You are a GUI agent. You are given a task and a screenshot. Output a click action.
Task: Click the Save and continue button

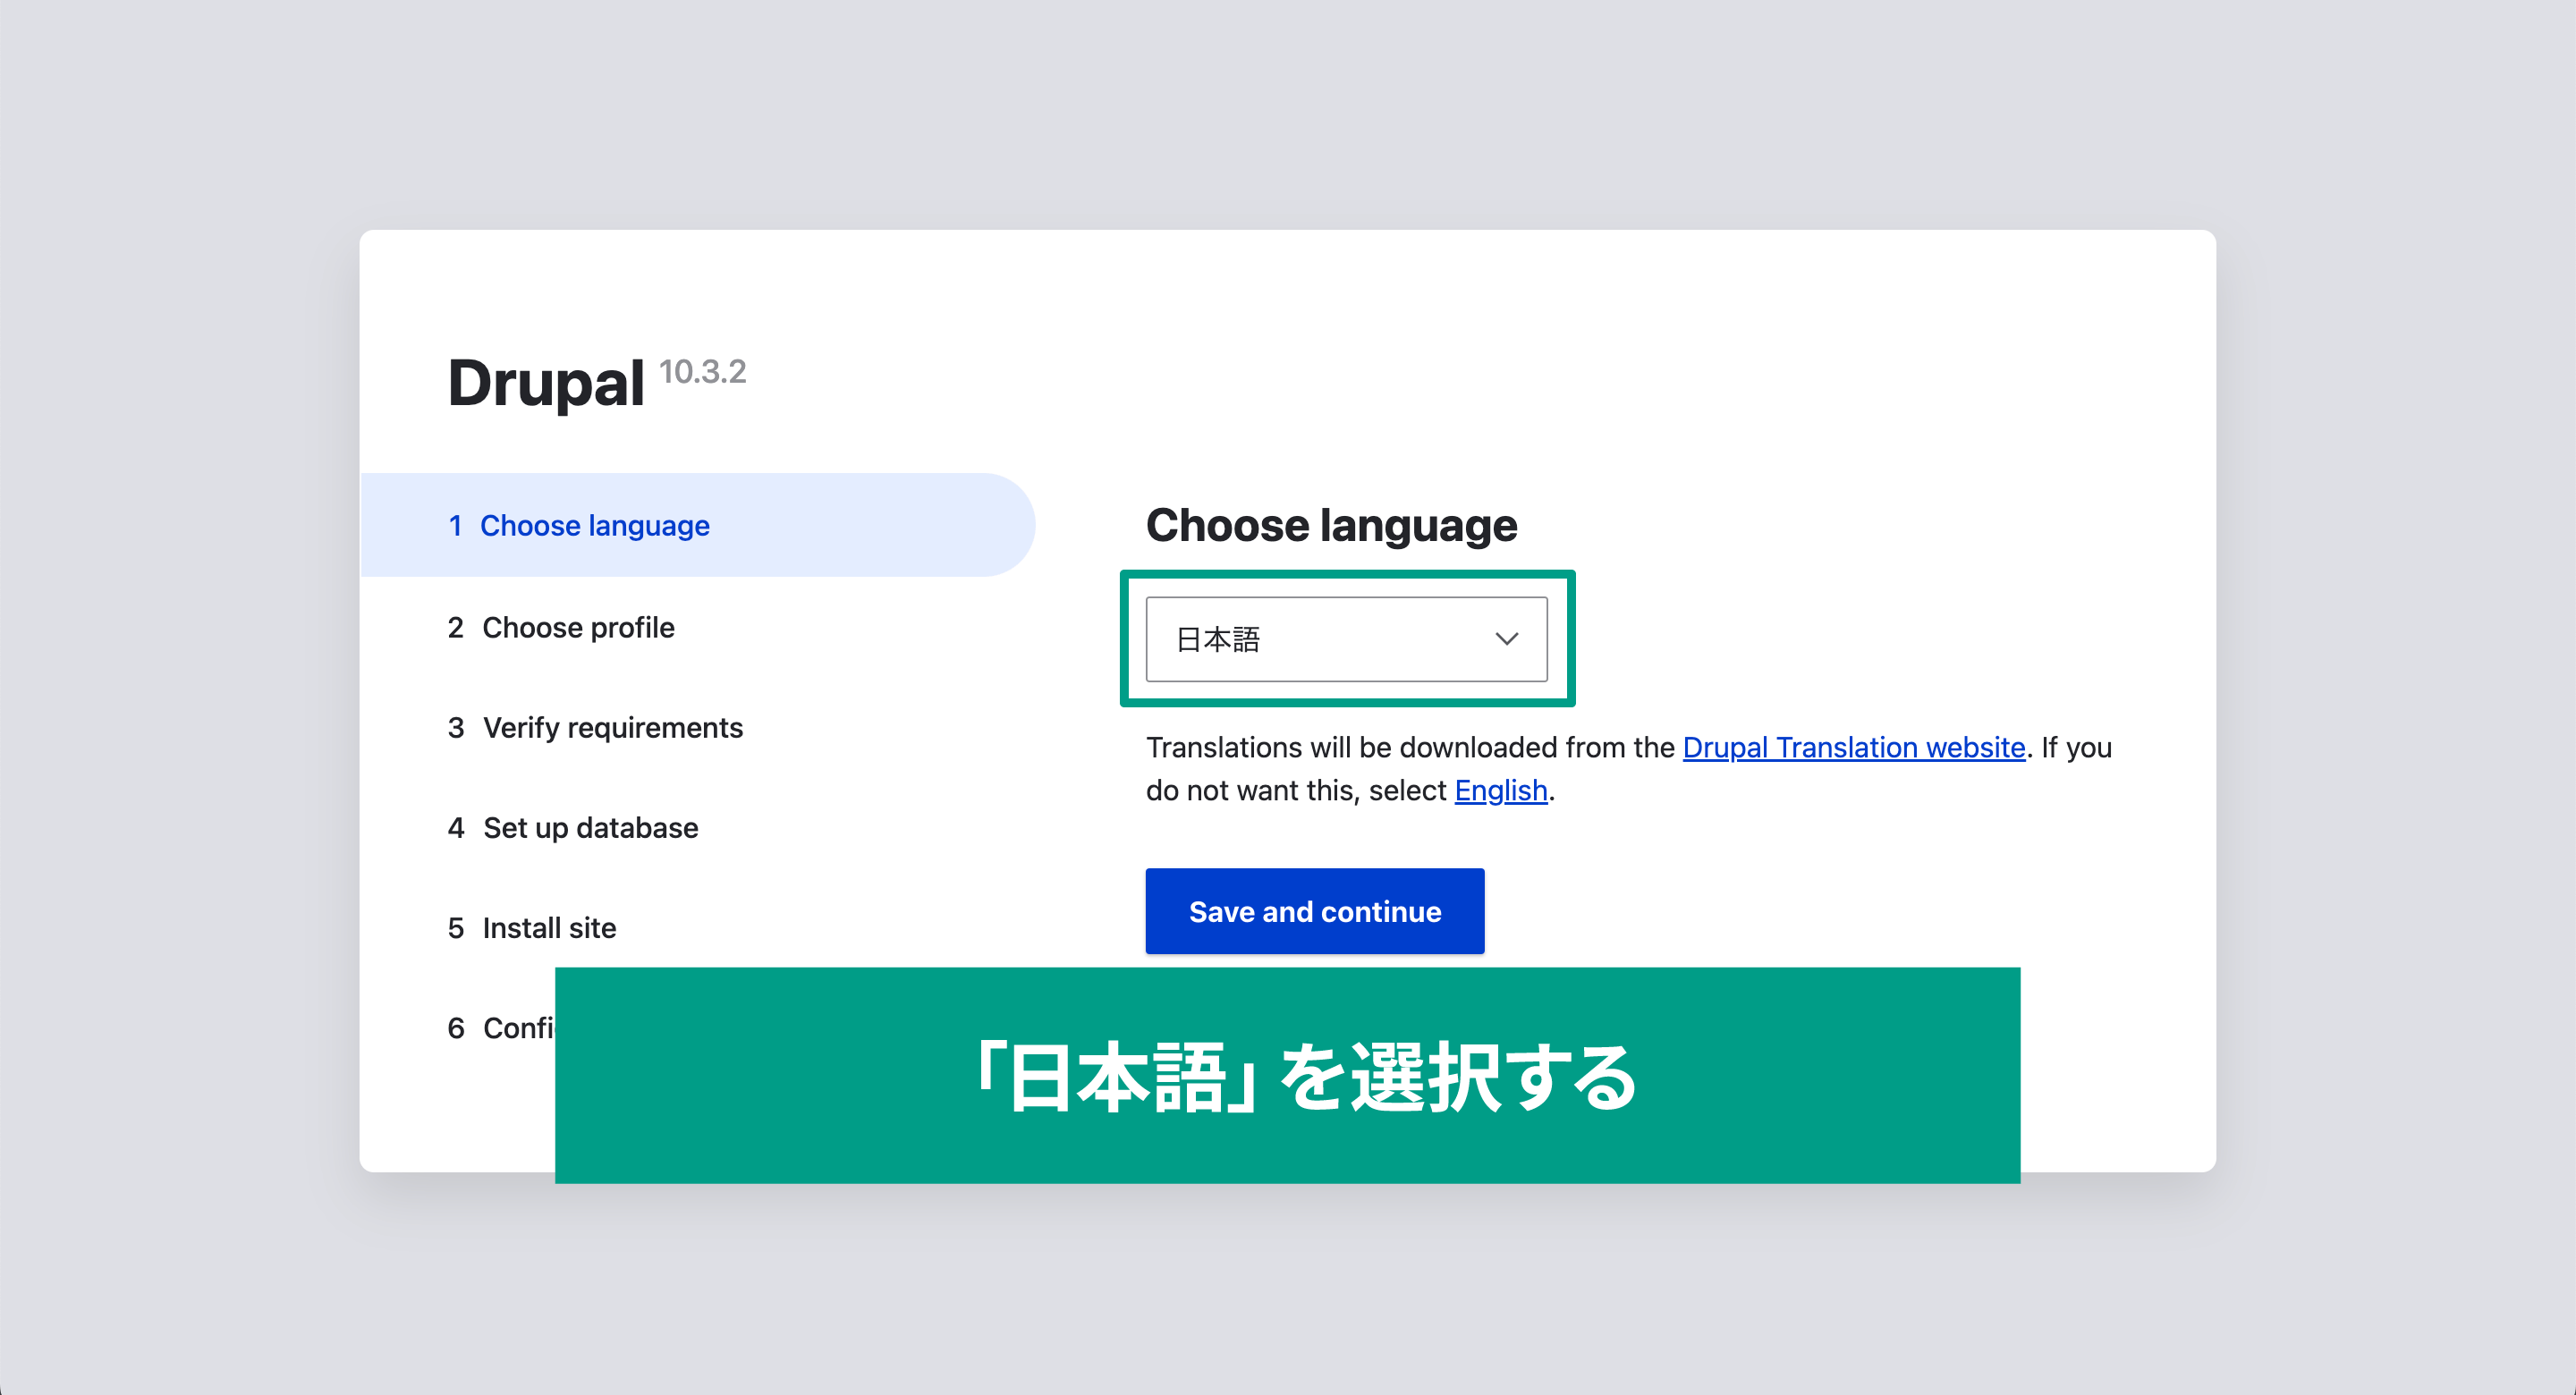point(1315,911)
